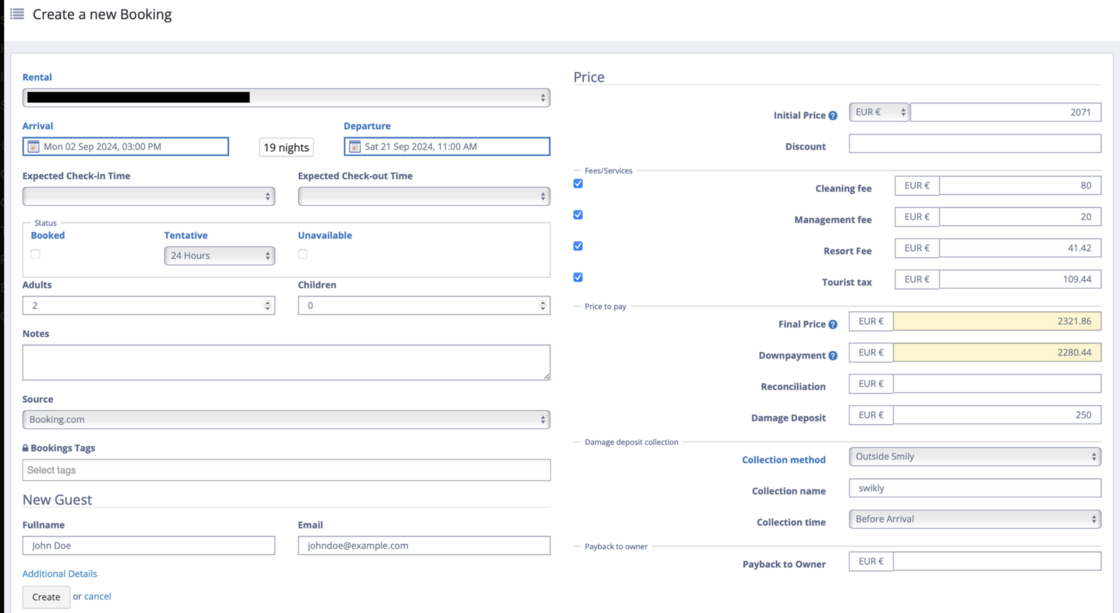This screenshot has width=1120, height=613.
Task: Click the Adults number stepper
Action: 267,305
